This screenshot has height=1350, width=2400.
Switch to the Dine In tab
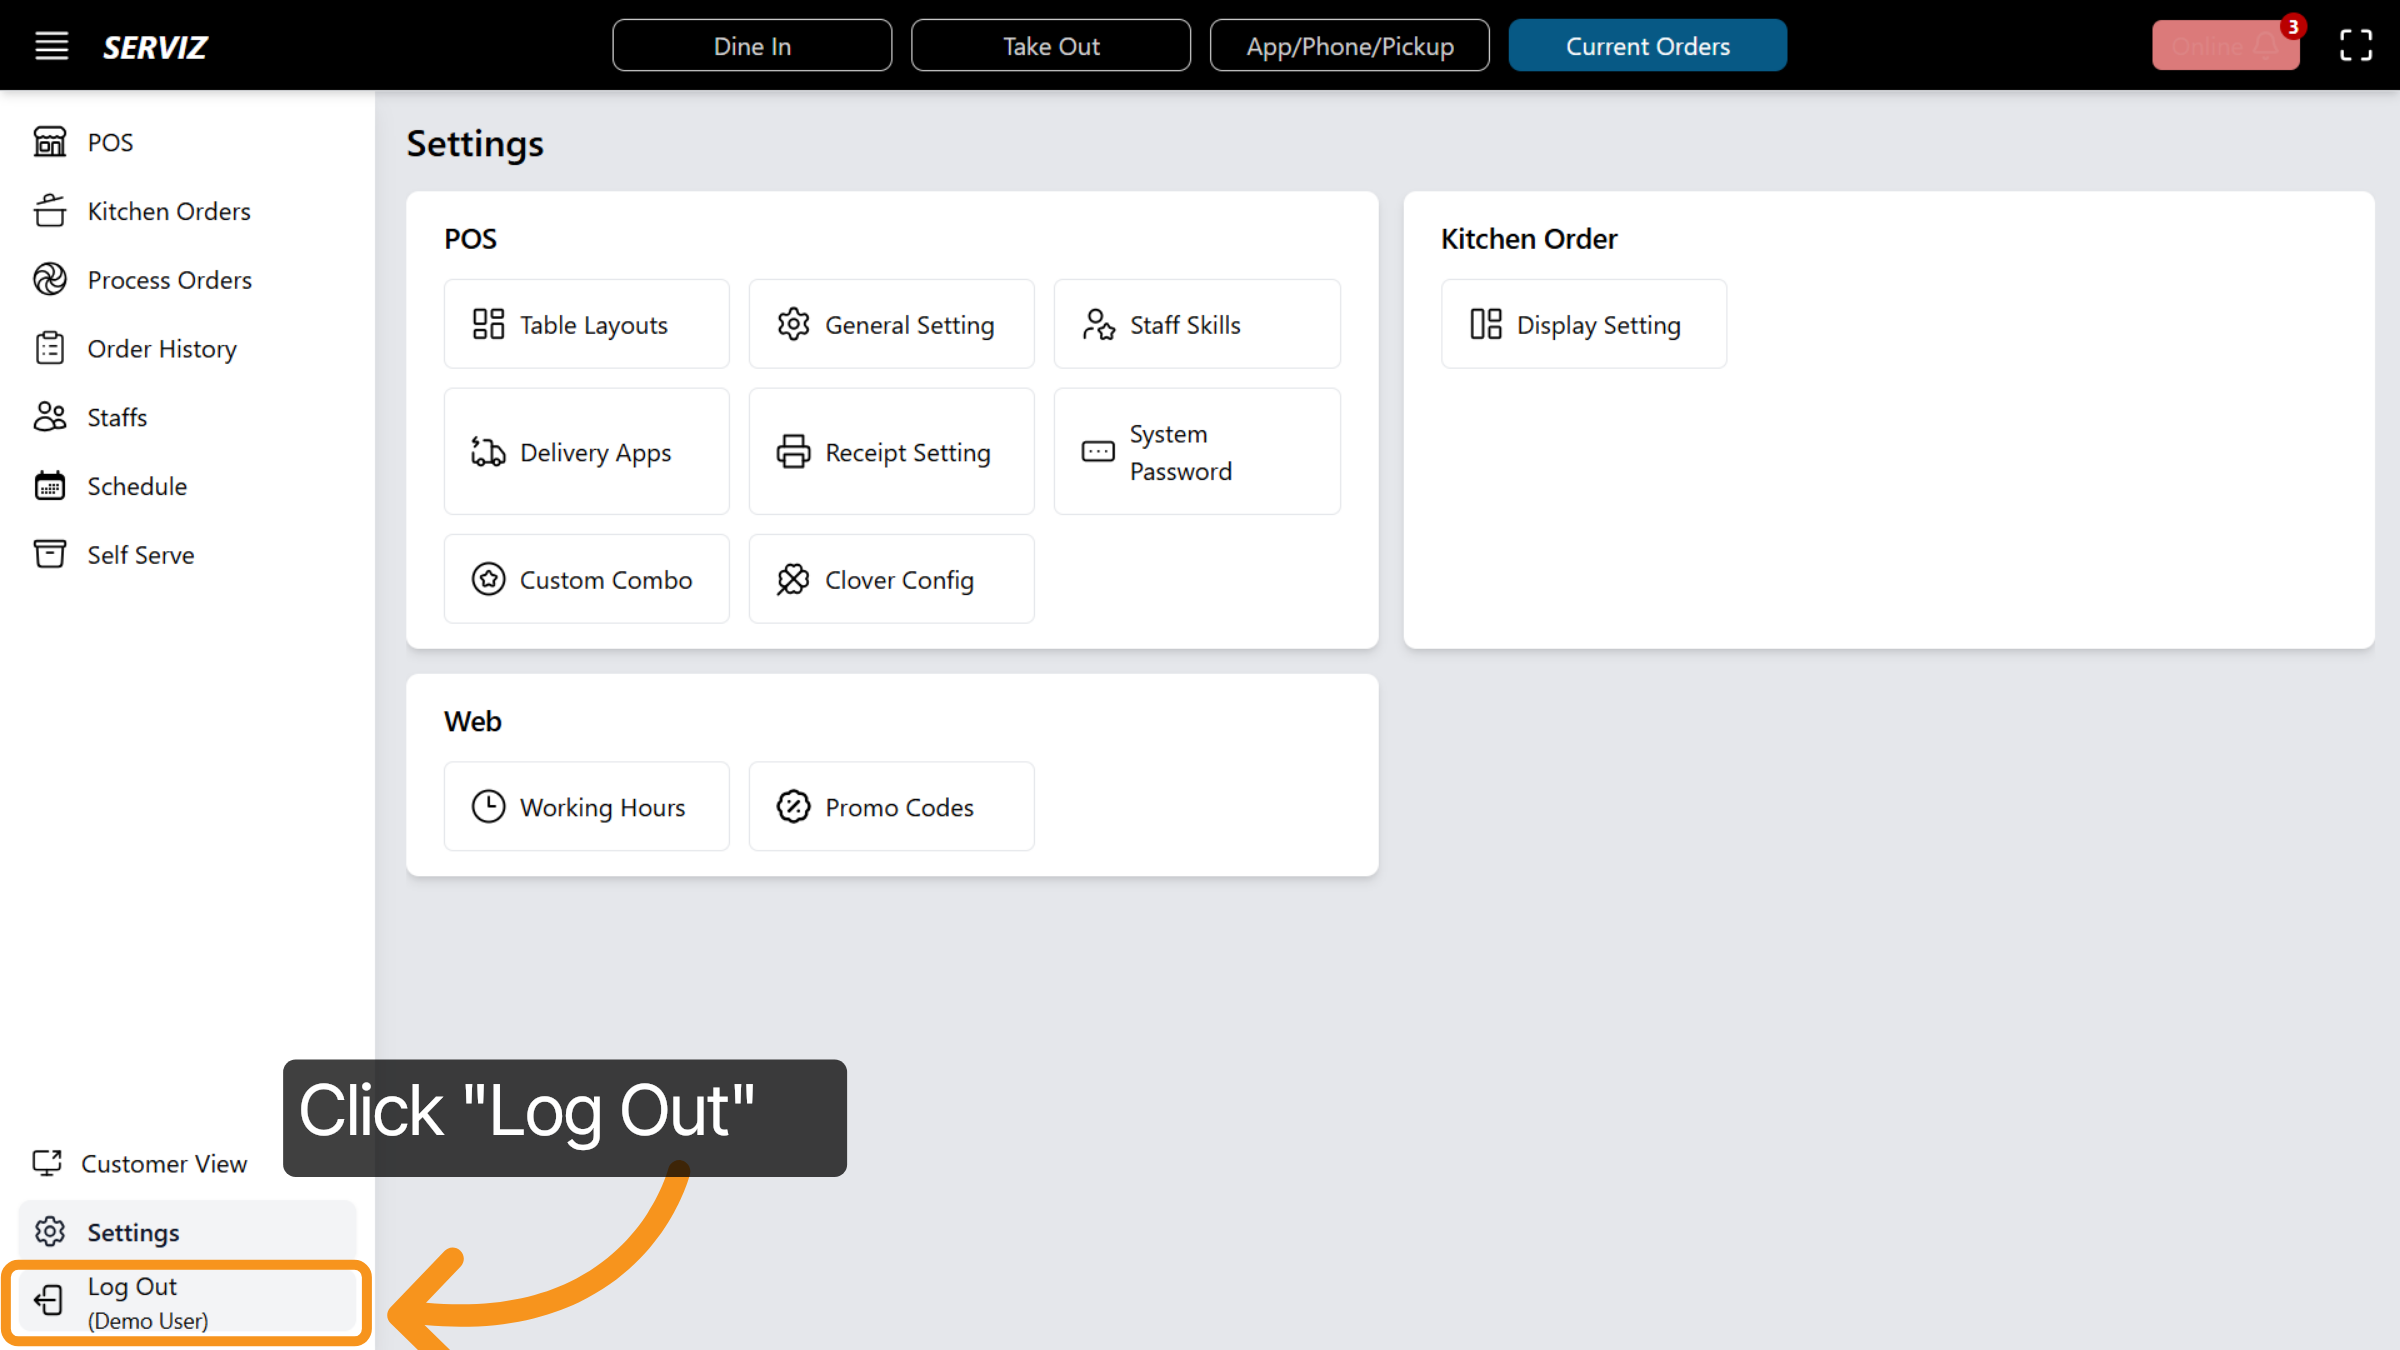751,45
